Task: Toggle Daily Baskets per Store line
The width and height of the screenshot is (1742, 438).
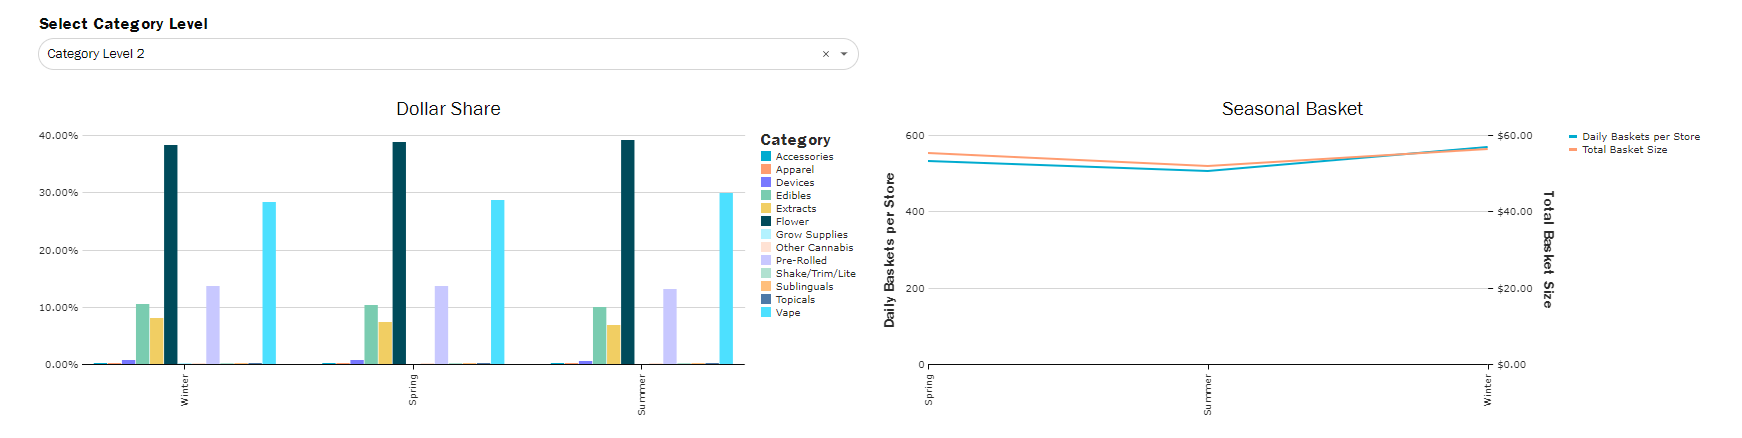Action: (x=1640, y=137)
